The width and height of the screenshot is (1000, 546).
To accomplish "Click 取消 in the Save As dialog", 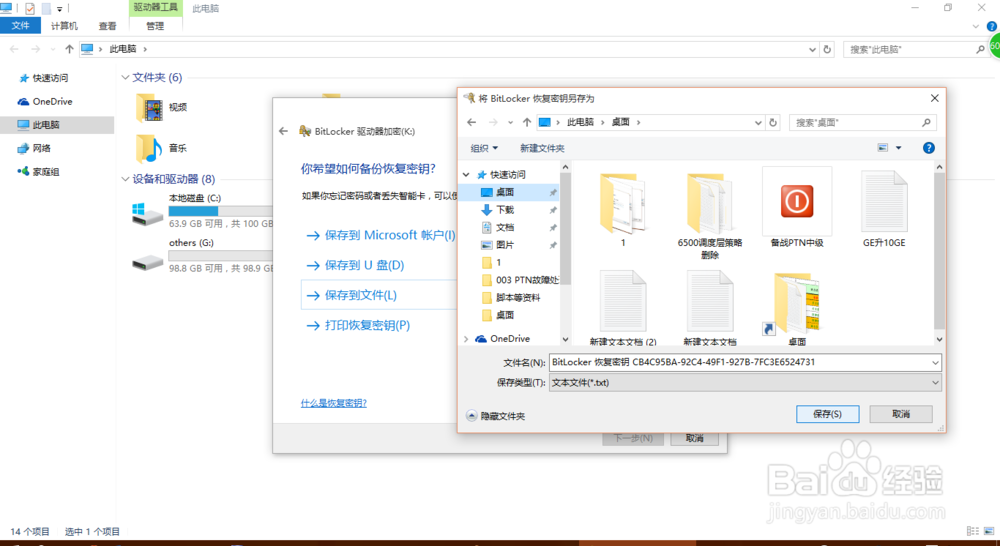I will pos(901,414).
